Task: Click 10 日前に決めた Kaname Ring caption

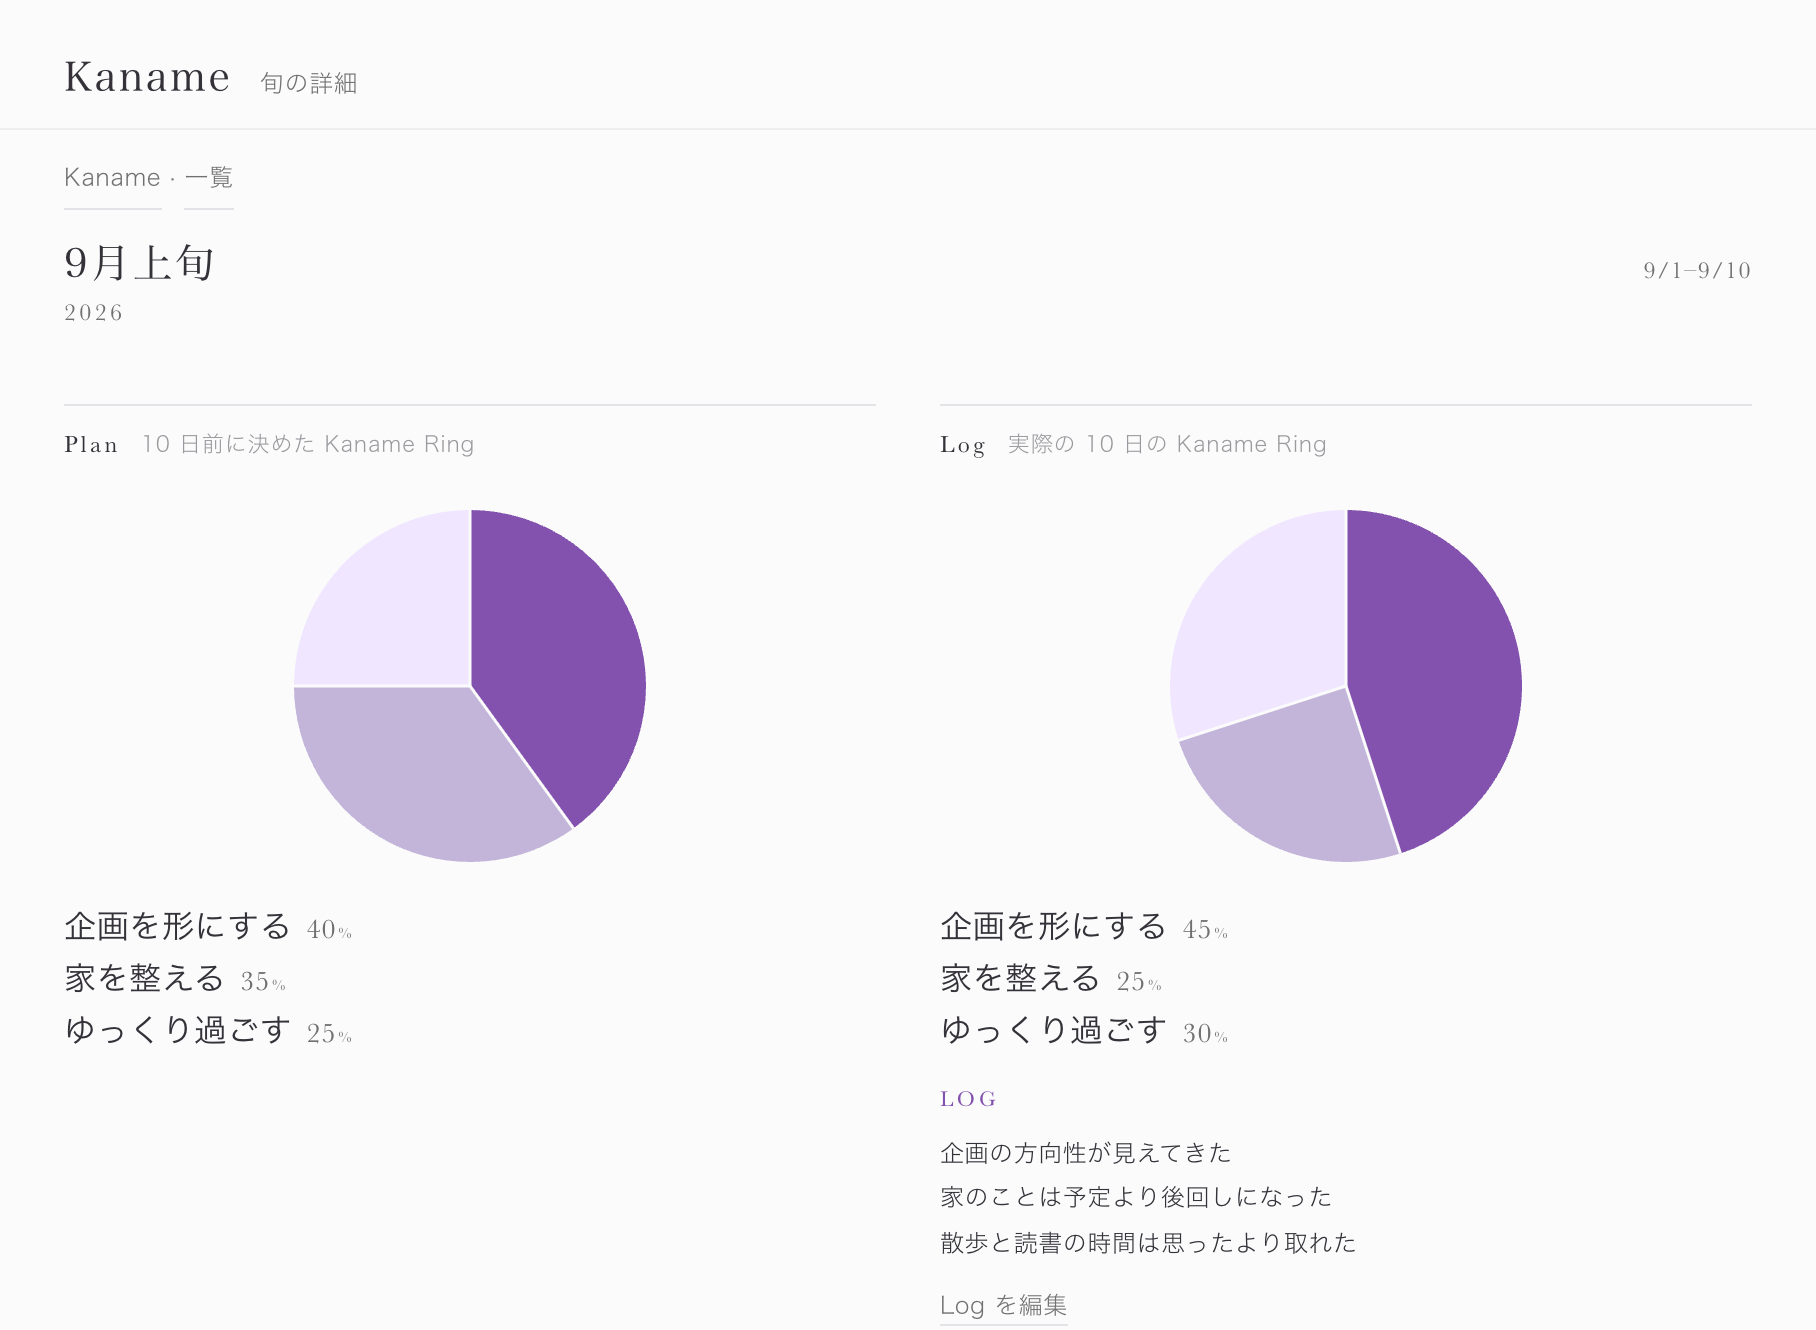Action: [x=308, y=444]
